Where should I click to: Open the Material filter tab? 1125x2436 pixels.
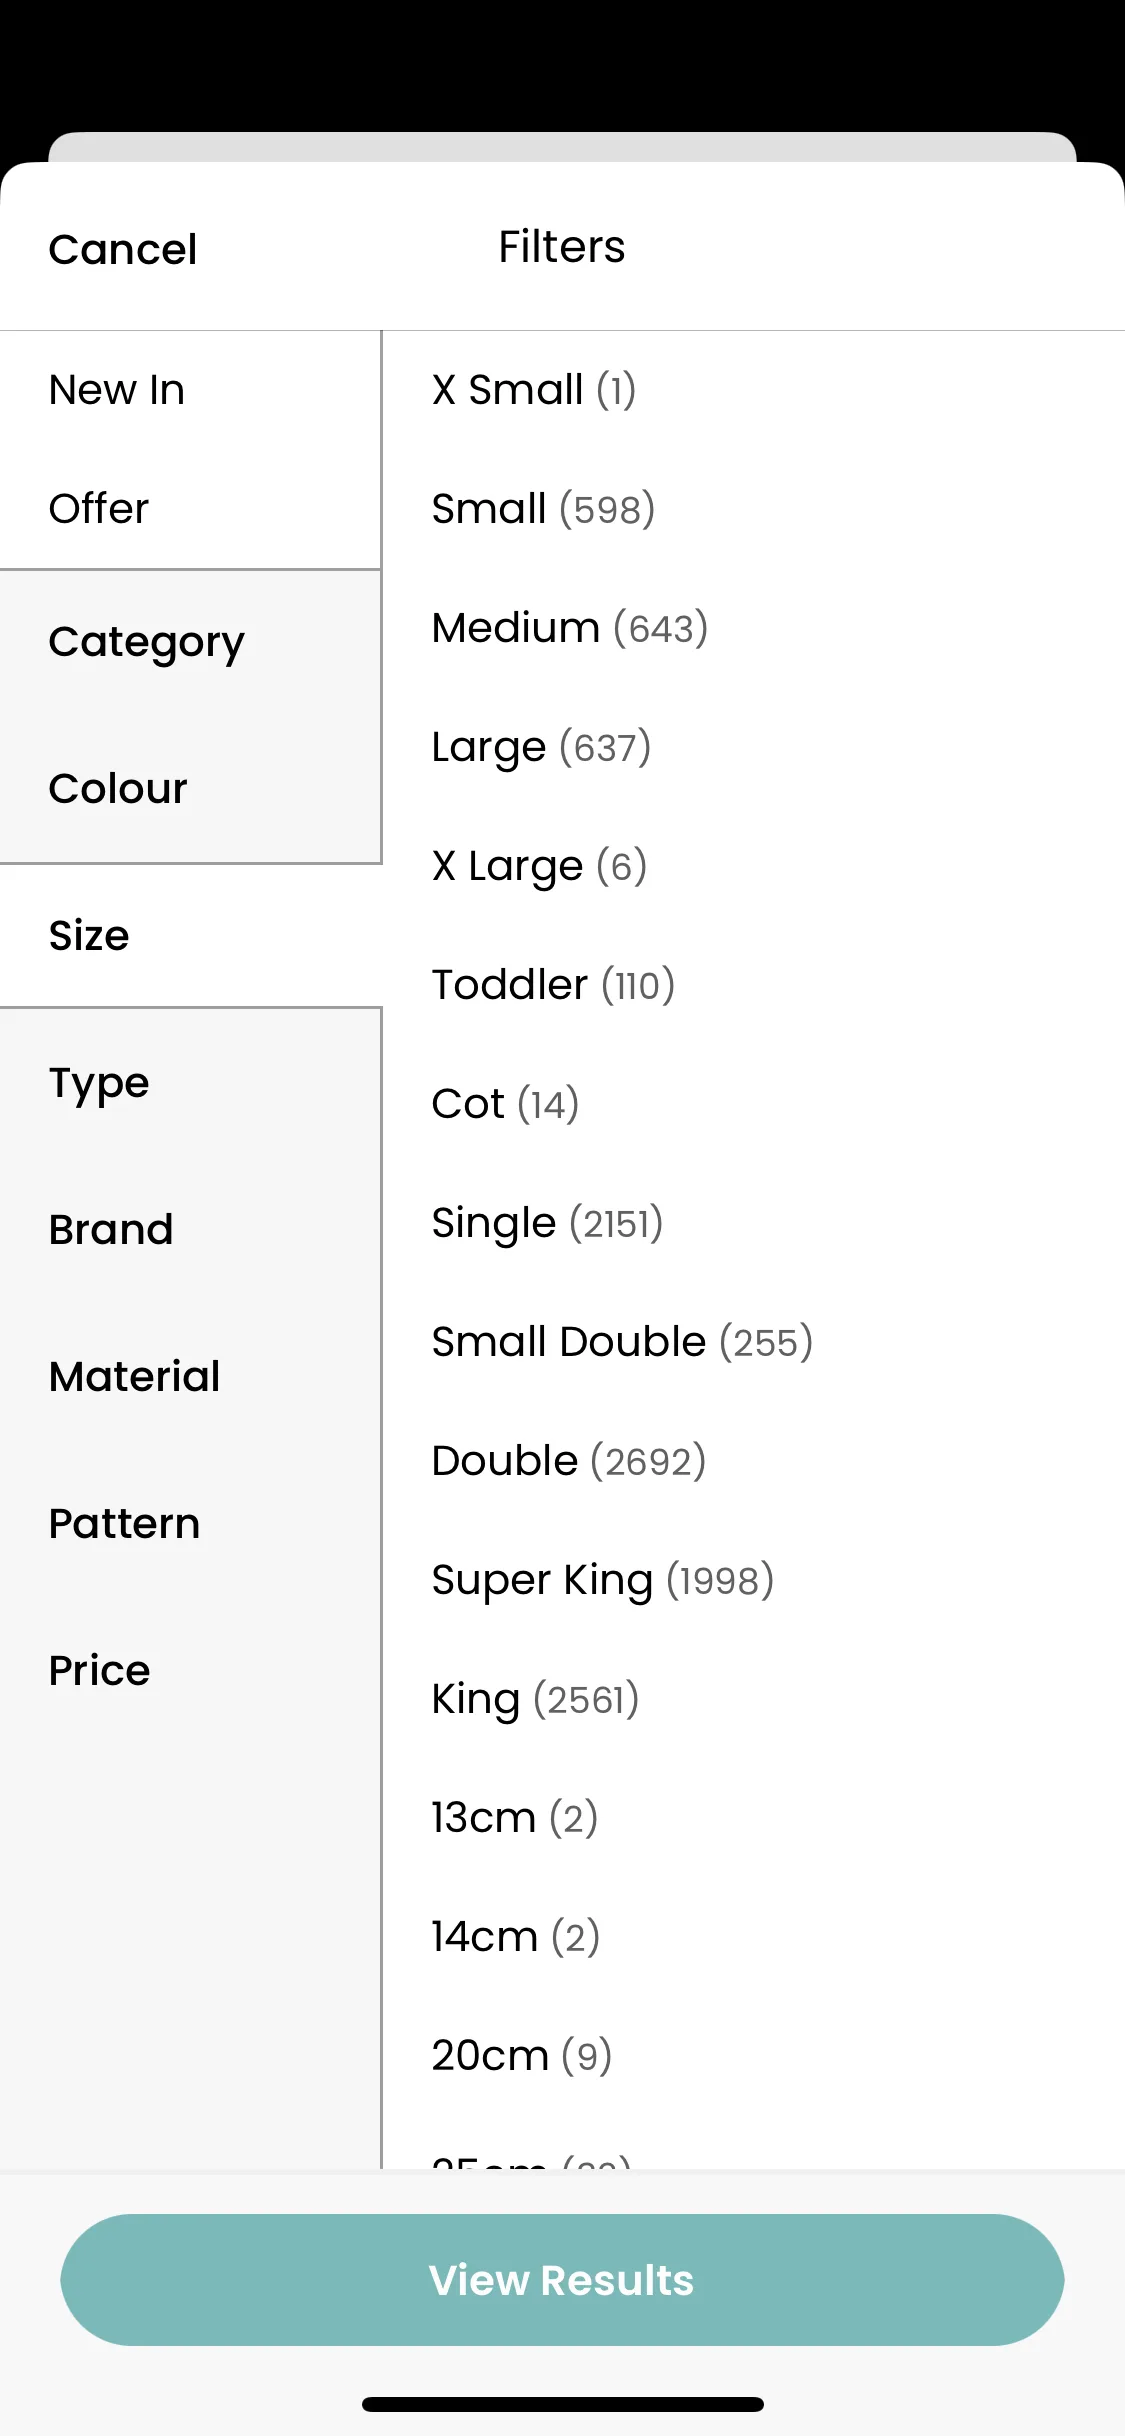pos(190,1376)
